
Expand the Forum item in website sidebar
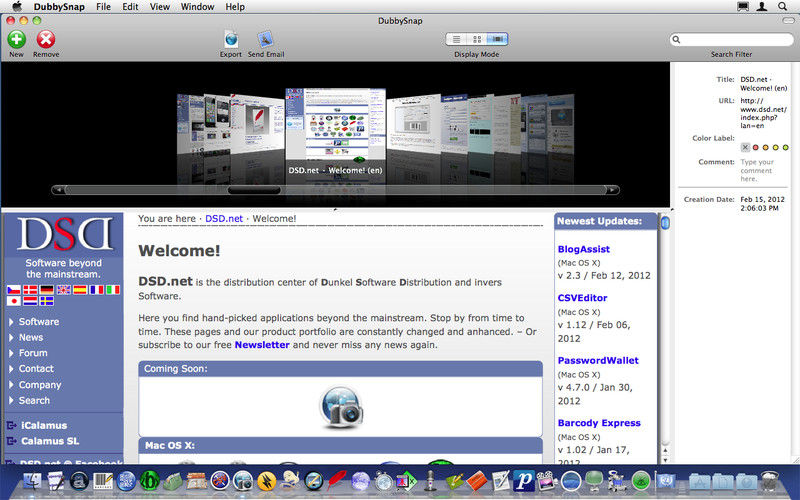33,353
